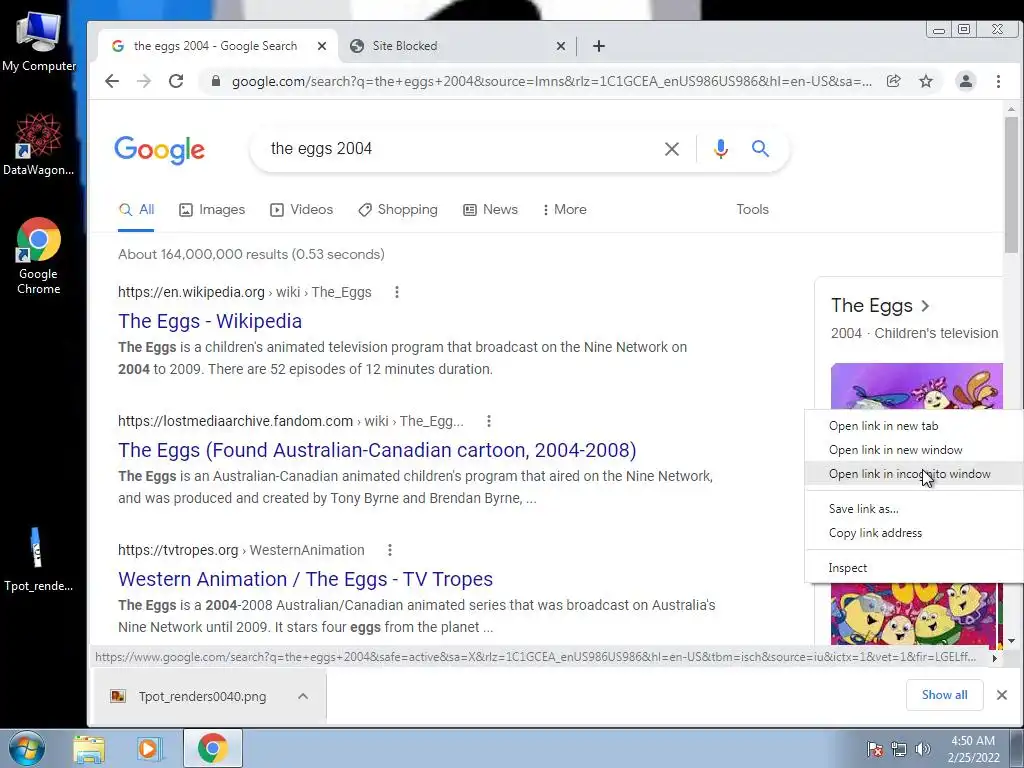
Task: Open Windows Explorer from the taskbar
Action: pyautogui.click(x=89, y=748)
